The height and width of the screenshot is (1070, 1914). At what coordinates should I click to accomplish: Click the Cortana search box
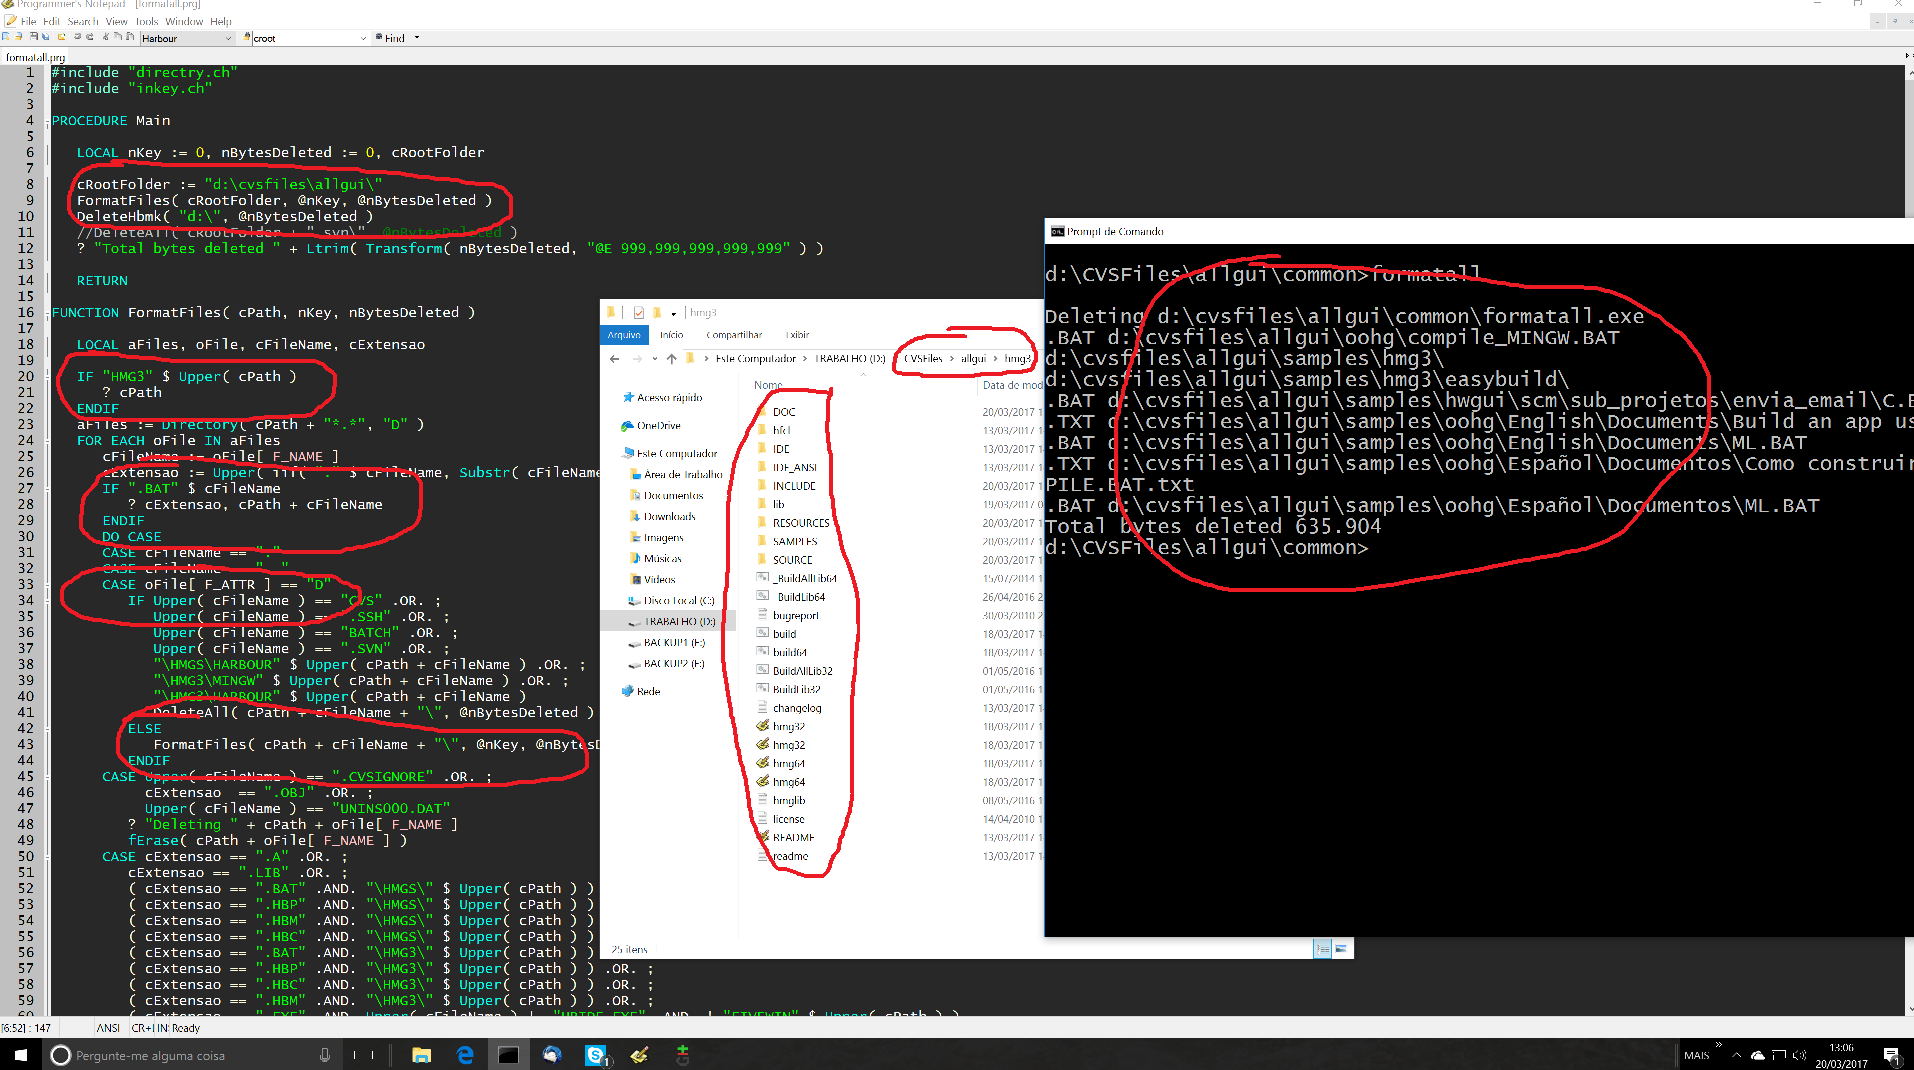(x=180, y=1055)
